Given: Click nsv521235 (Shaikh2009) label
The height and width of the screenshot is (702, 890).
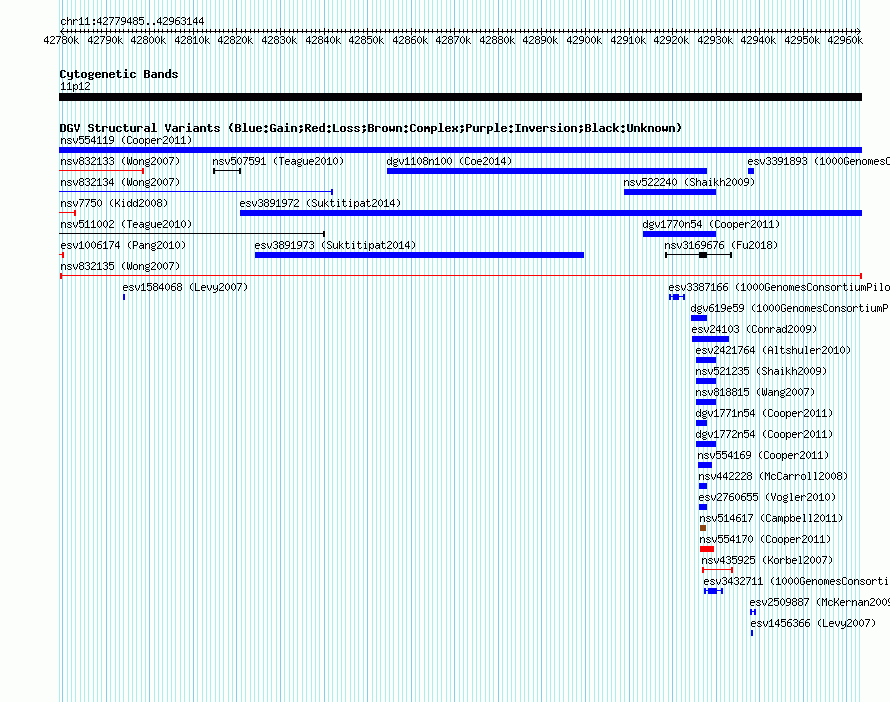Looking at the screenshot, I should [x=761, y=371].
